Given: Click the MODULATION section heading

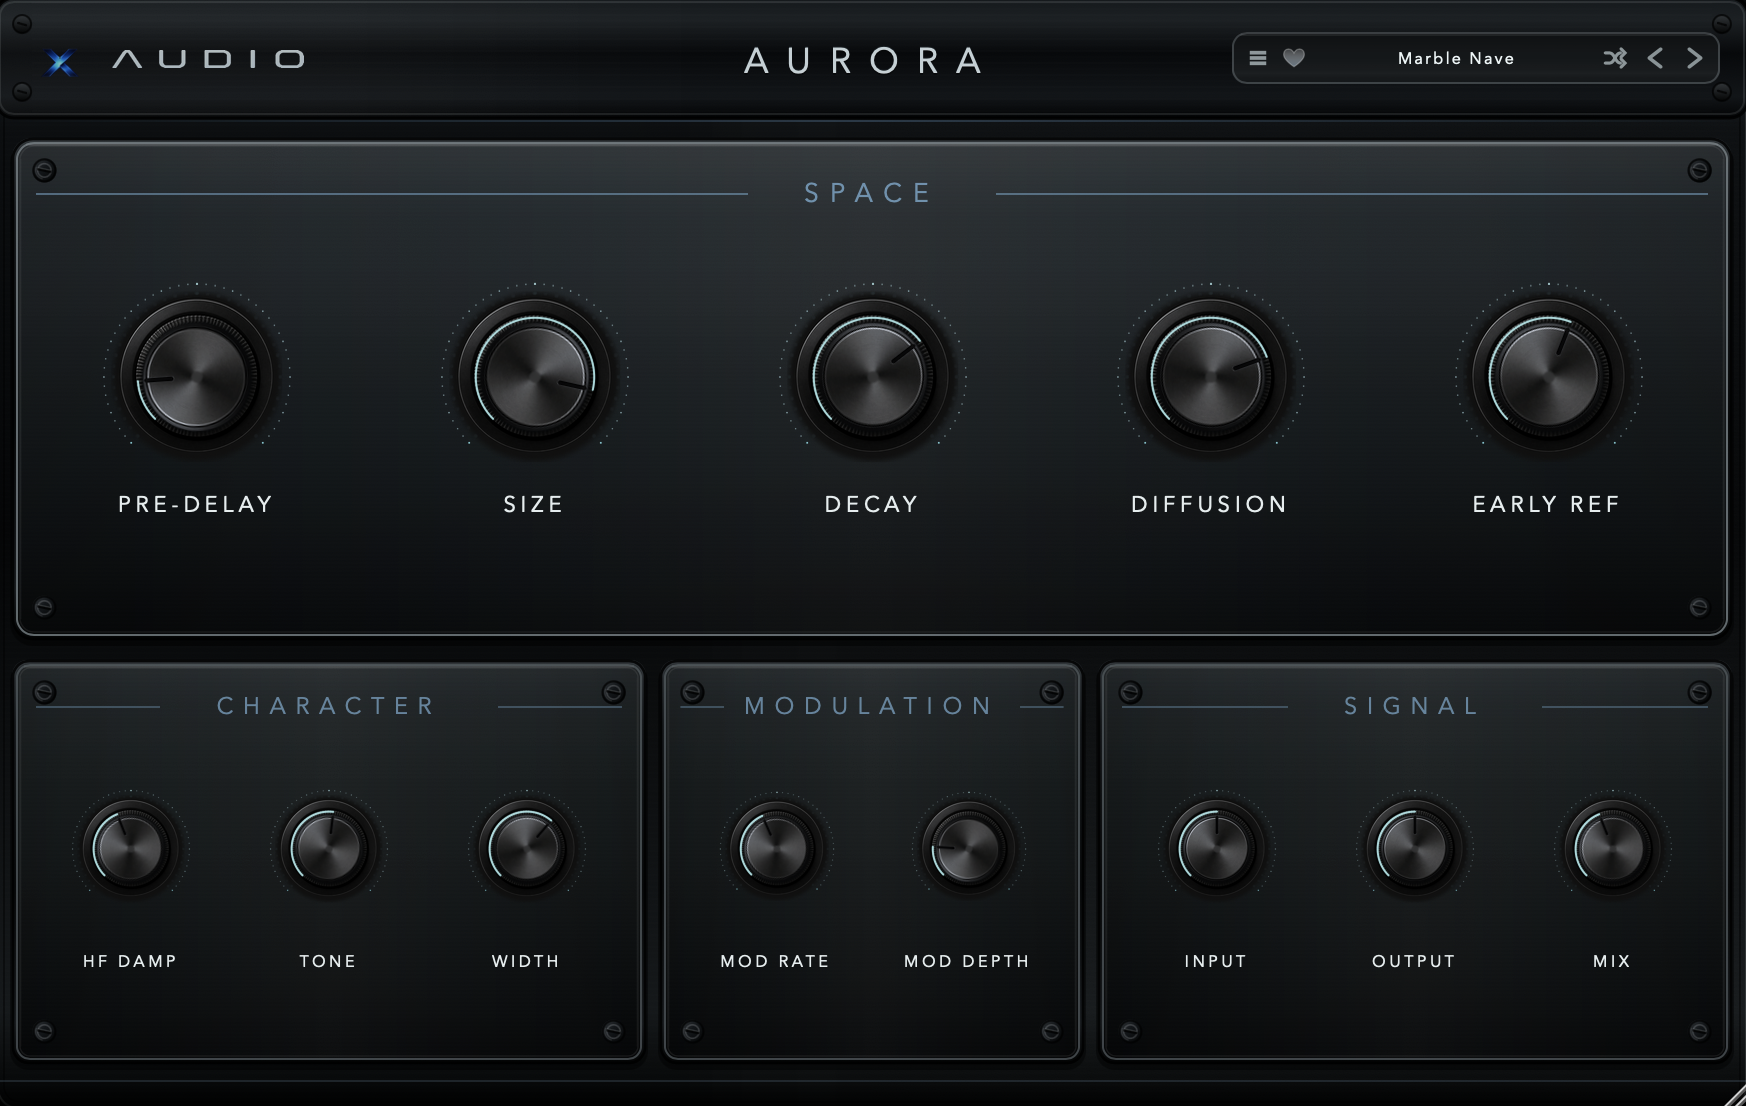Looking at the screenshot, I should click(869, 706).
